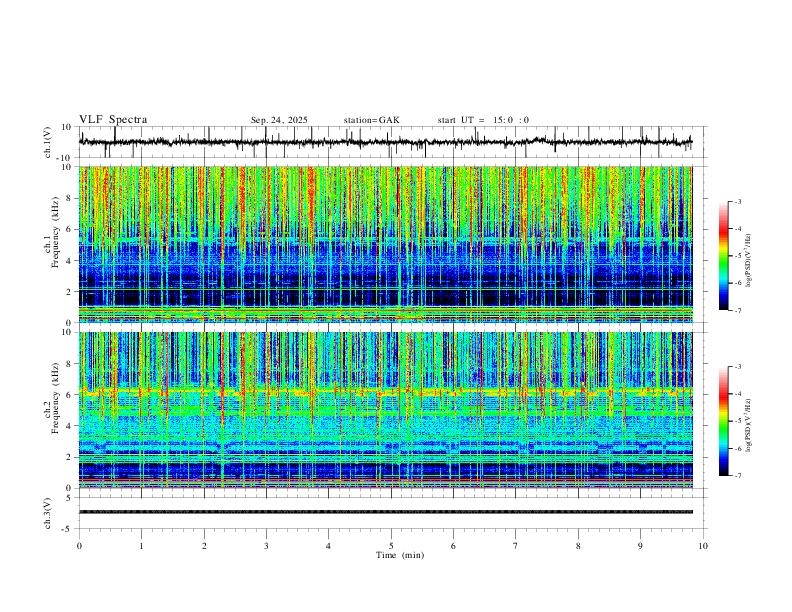Click the "ch.3(V)" axis label
792x612 pixels.
(x=48, y=514)
